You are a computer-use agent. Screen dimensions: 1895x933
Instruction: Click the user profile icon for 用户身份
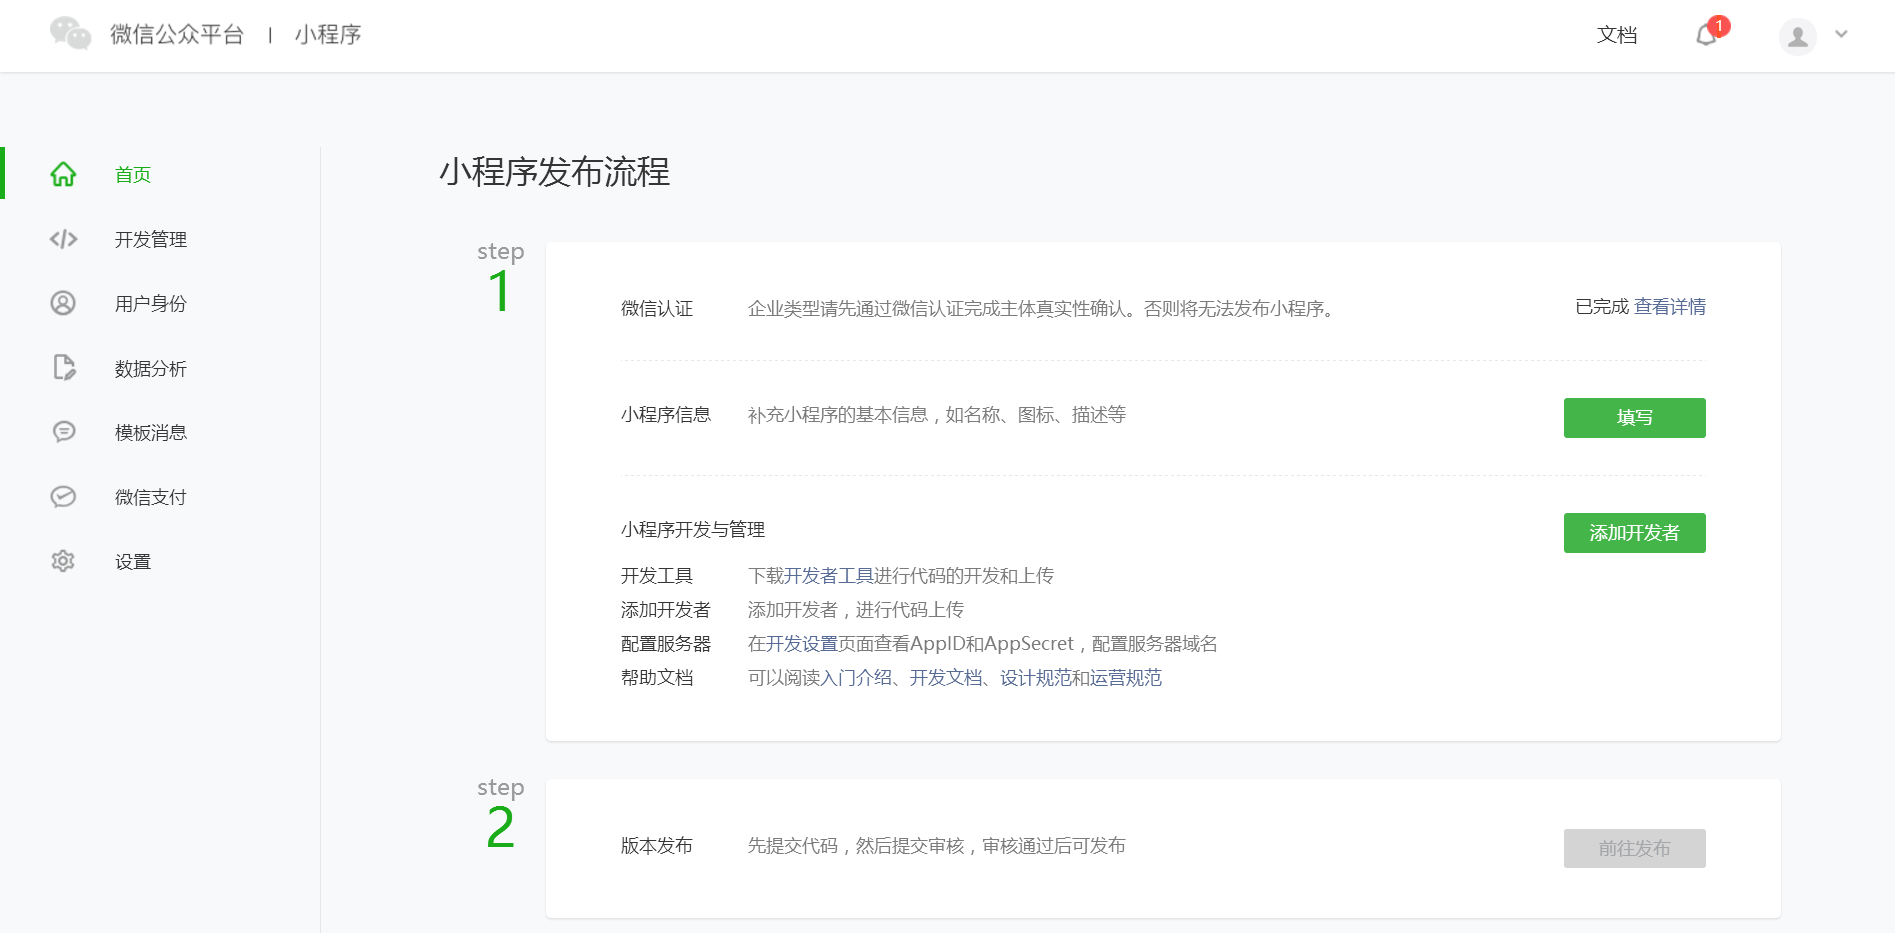click(63, 303)
